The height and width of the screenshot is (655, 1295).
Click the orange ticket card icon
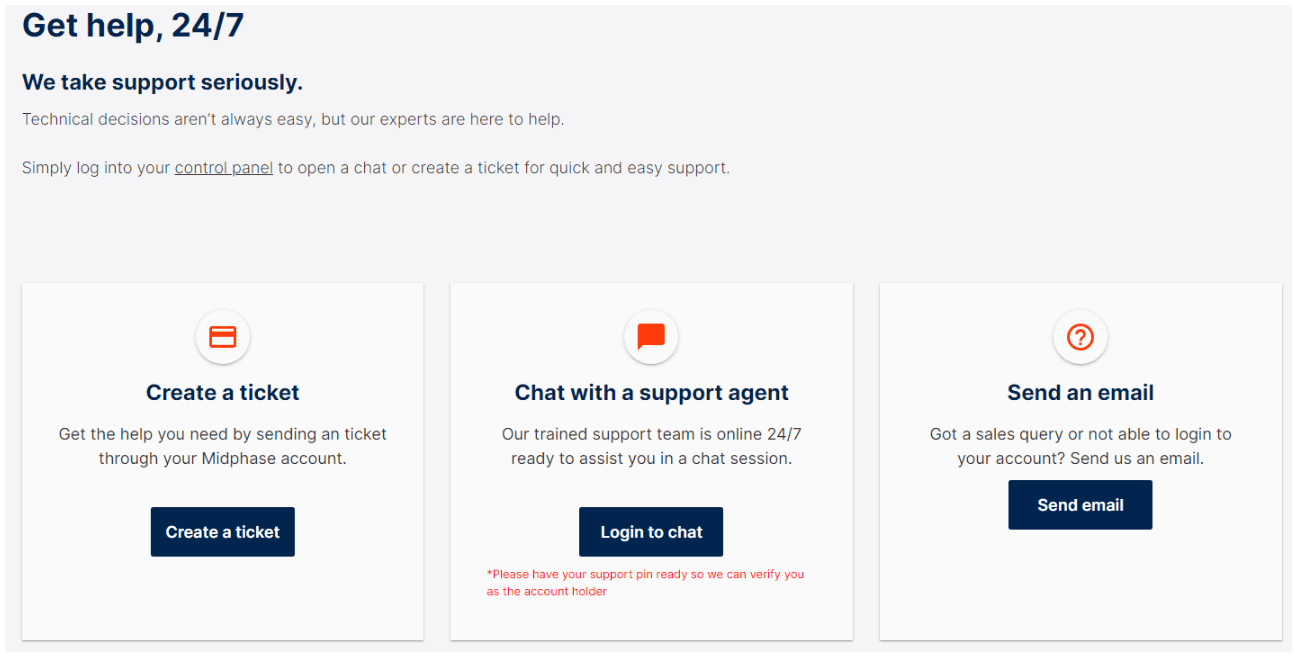[x=222, y=337]
